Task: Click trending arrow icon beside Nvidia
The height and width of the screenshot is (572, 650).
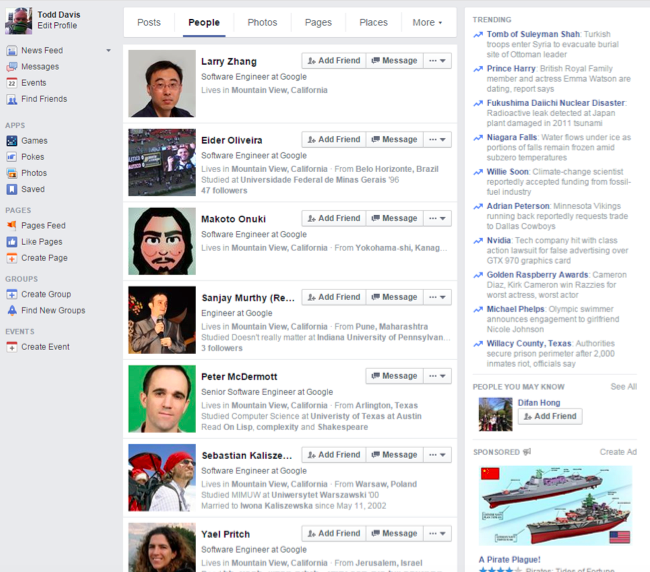Action: 478,240
